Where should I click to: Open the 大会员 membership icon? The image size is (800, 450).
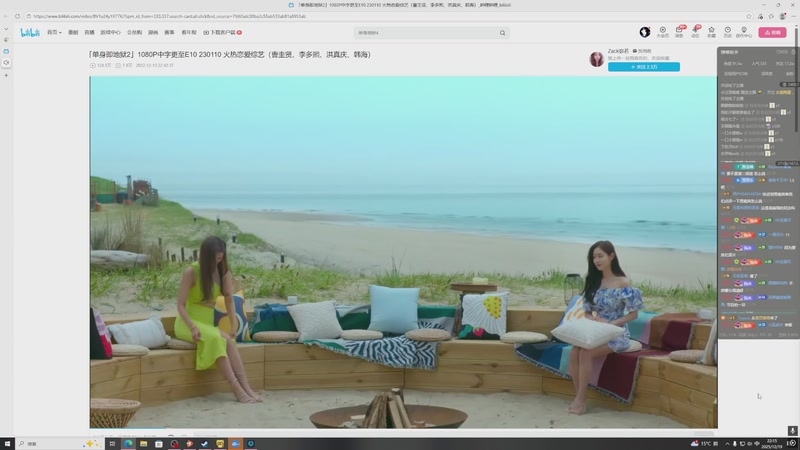point(662,32)
